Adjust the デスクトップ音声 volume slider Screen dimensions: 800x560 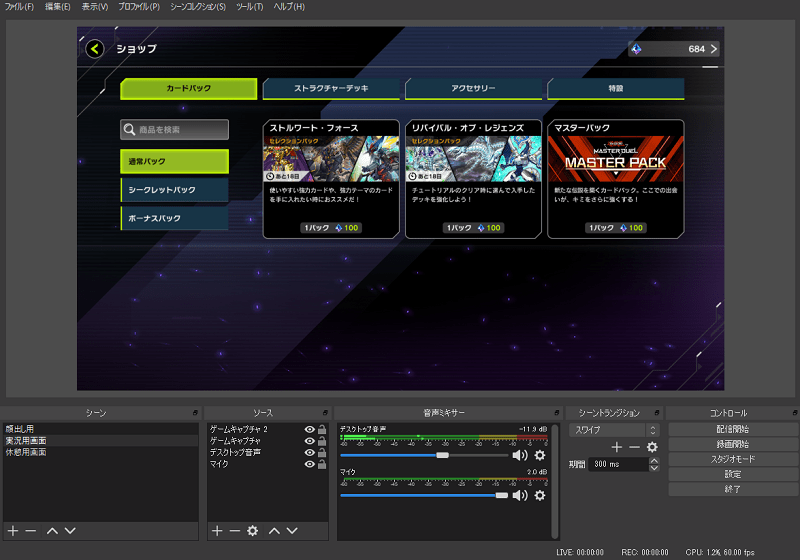pos(442,455)
